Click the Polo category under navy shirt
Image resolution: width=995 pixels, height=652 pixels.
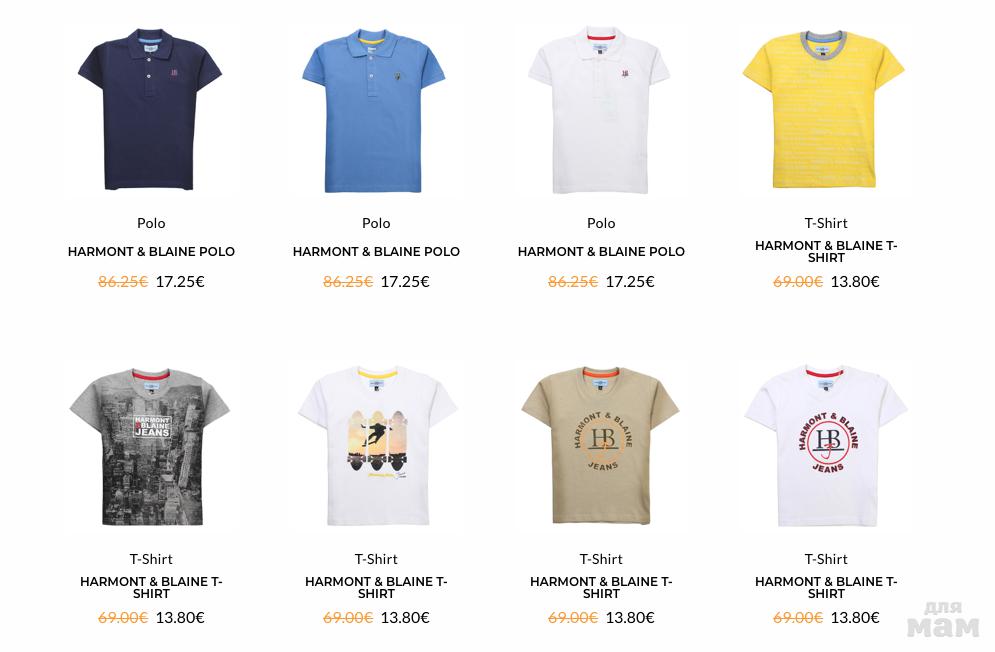151,223
